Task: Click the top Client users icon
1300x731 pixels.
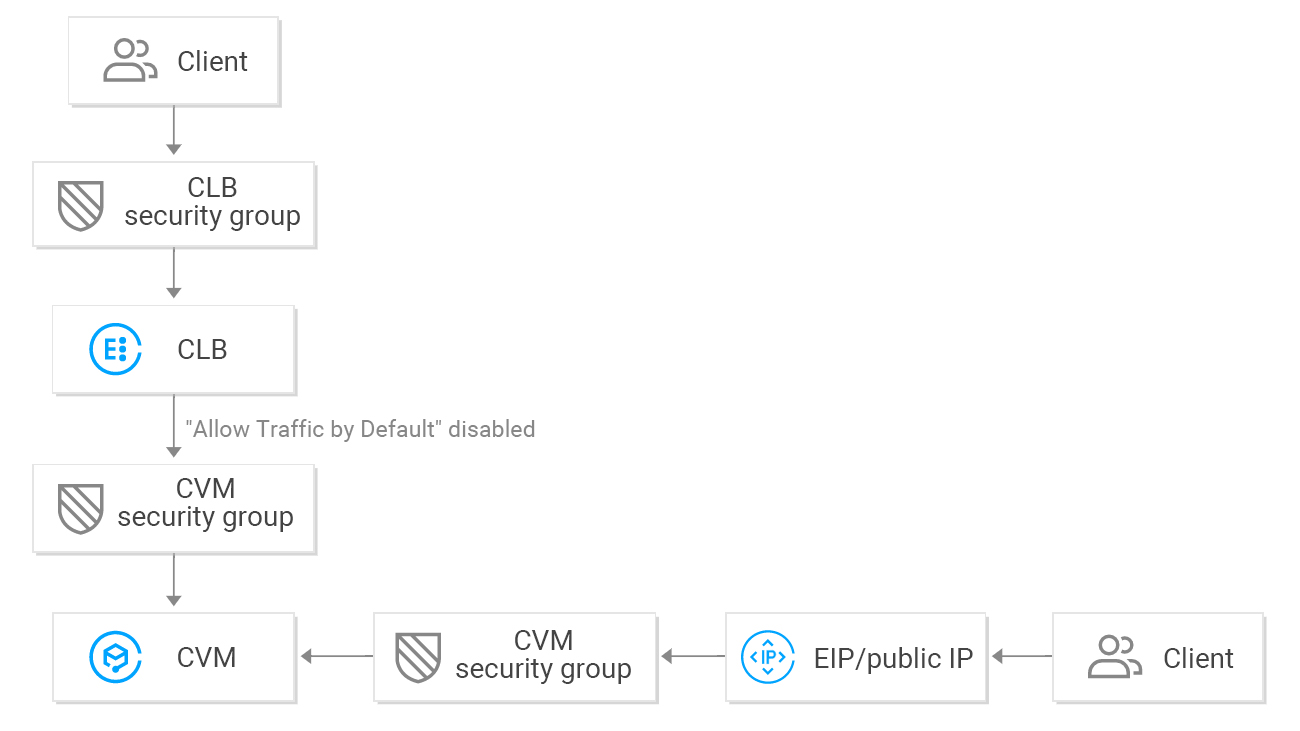Action: point(131,61)
